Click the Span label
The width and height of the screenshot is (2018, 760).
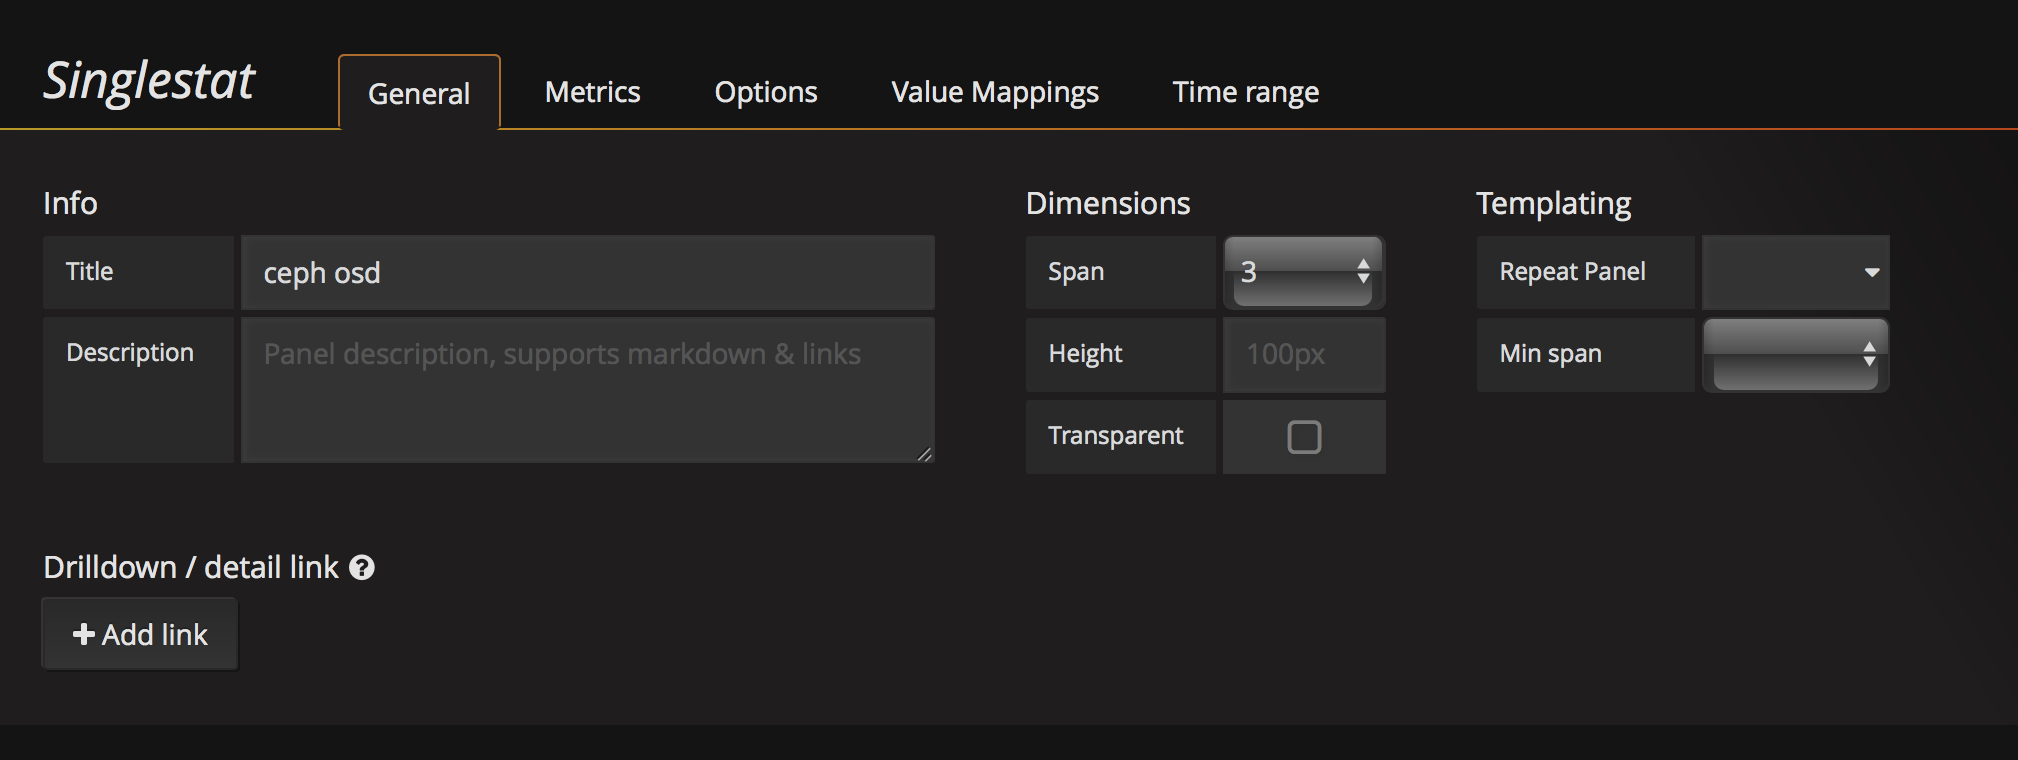1076,272
